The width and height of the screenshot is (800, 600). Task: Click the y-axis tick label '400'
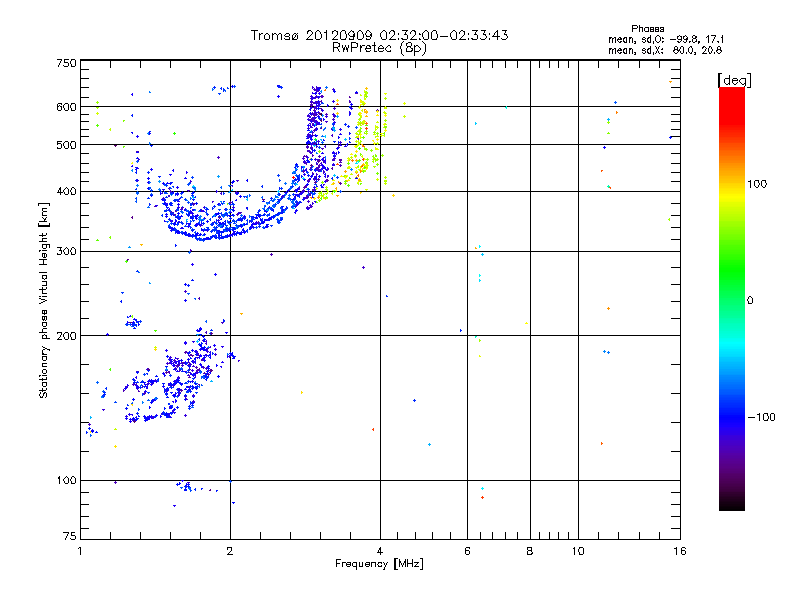(x=66, y=191)
